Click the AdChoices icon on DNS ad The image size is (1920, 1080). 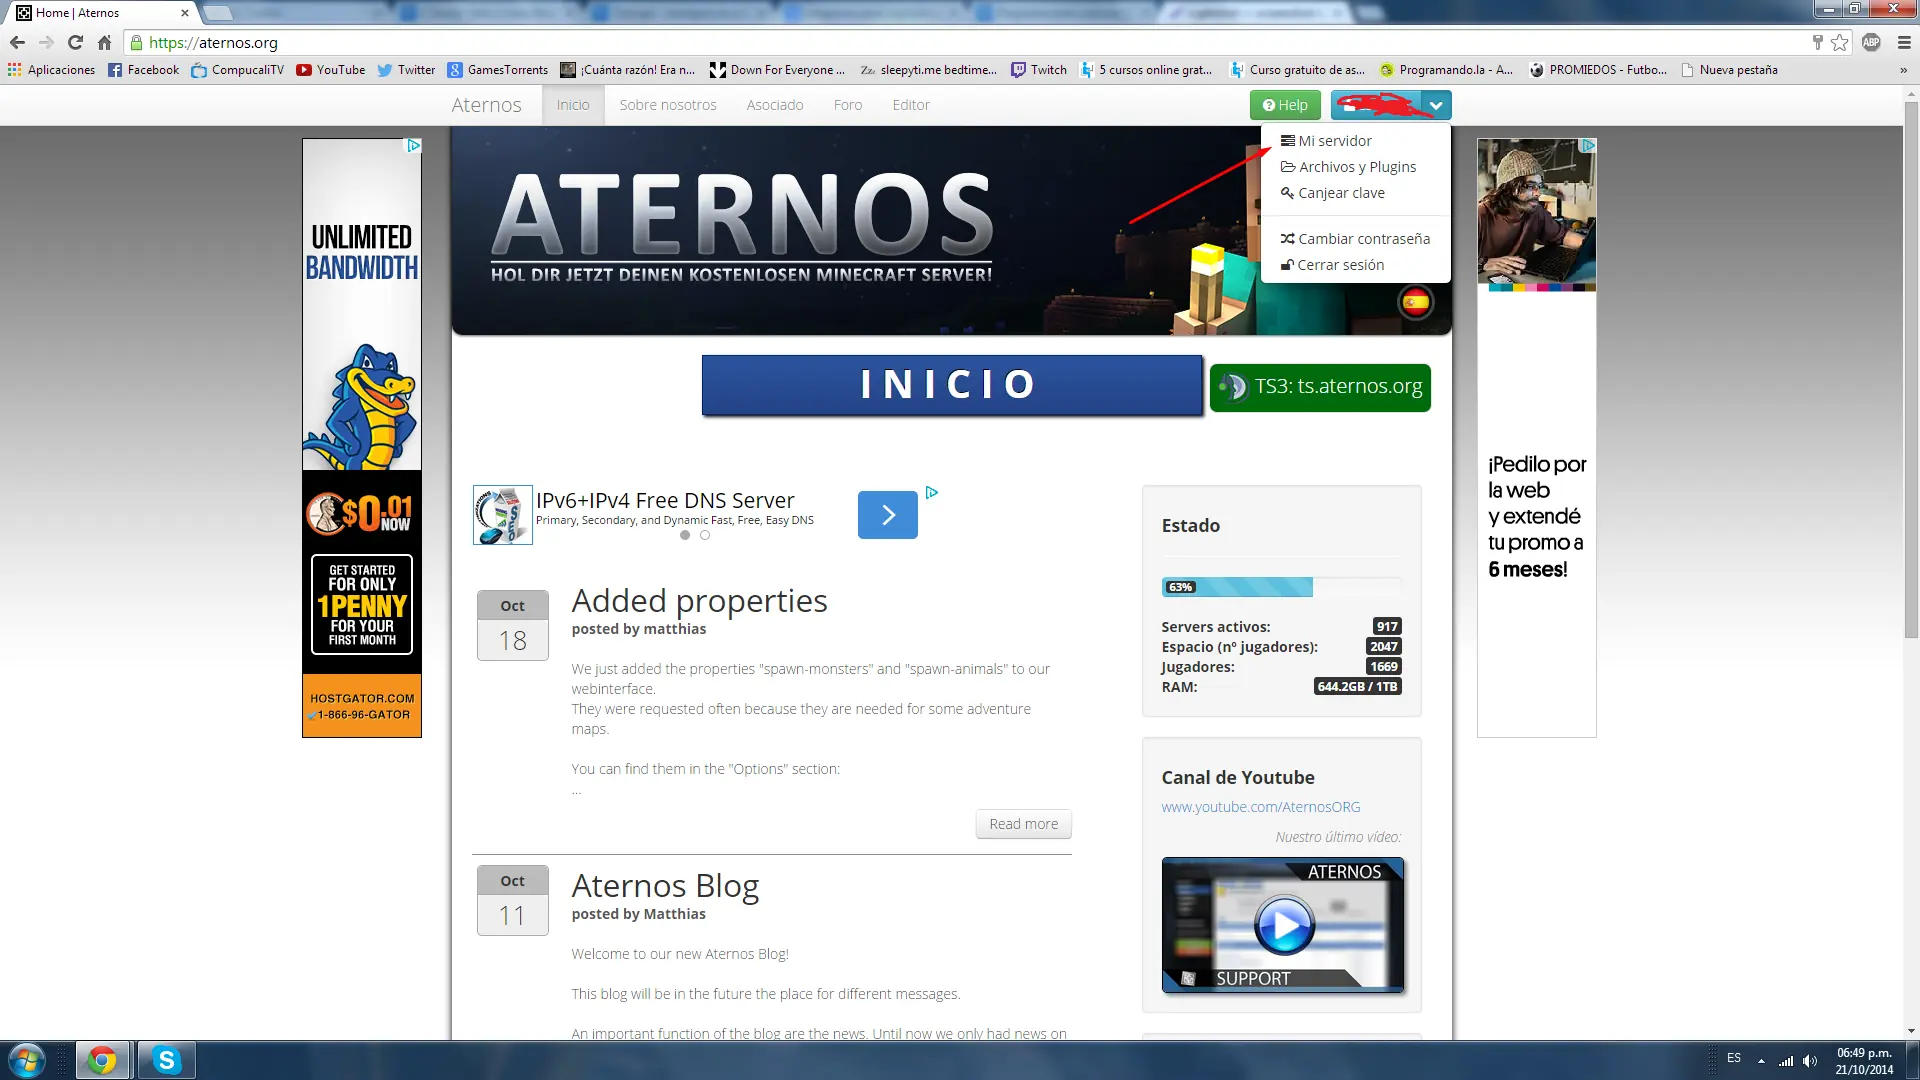[x=931, y=492]
